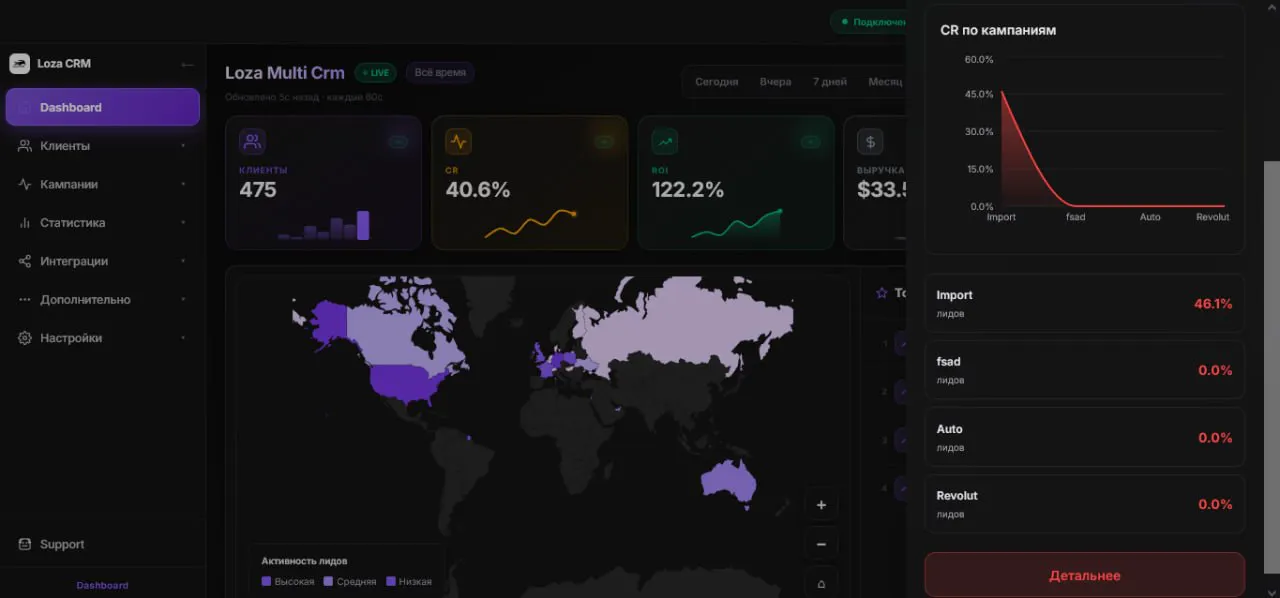
Task: Select the Месяц period tab
Action: (884, 82)
